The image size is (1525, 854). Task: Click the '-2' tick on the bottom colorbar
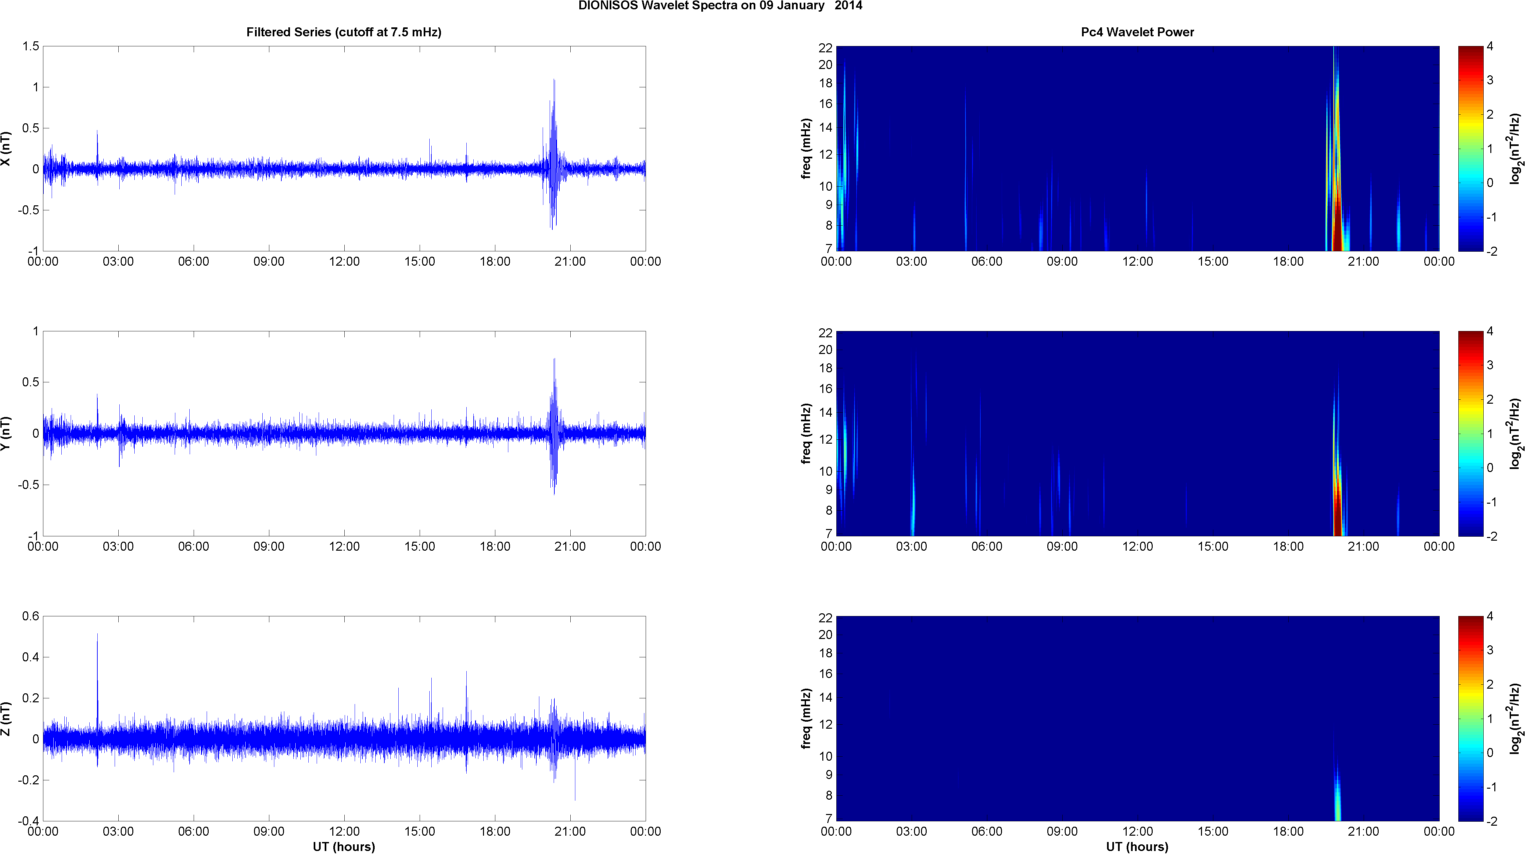pos(1492,821)
